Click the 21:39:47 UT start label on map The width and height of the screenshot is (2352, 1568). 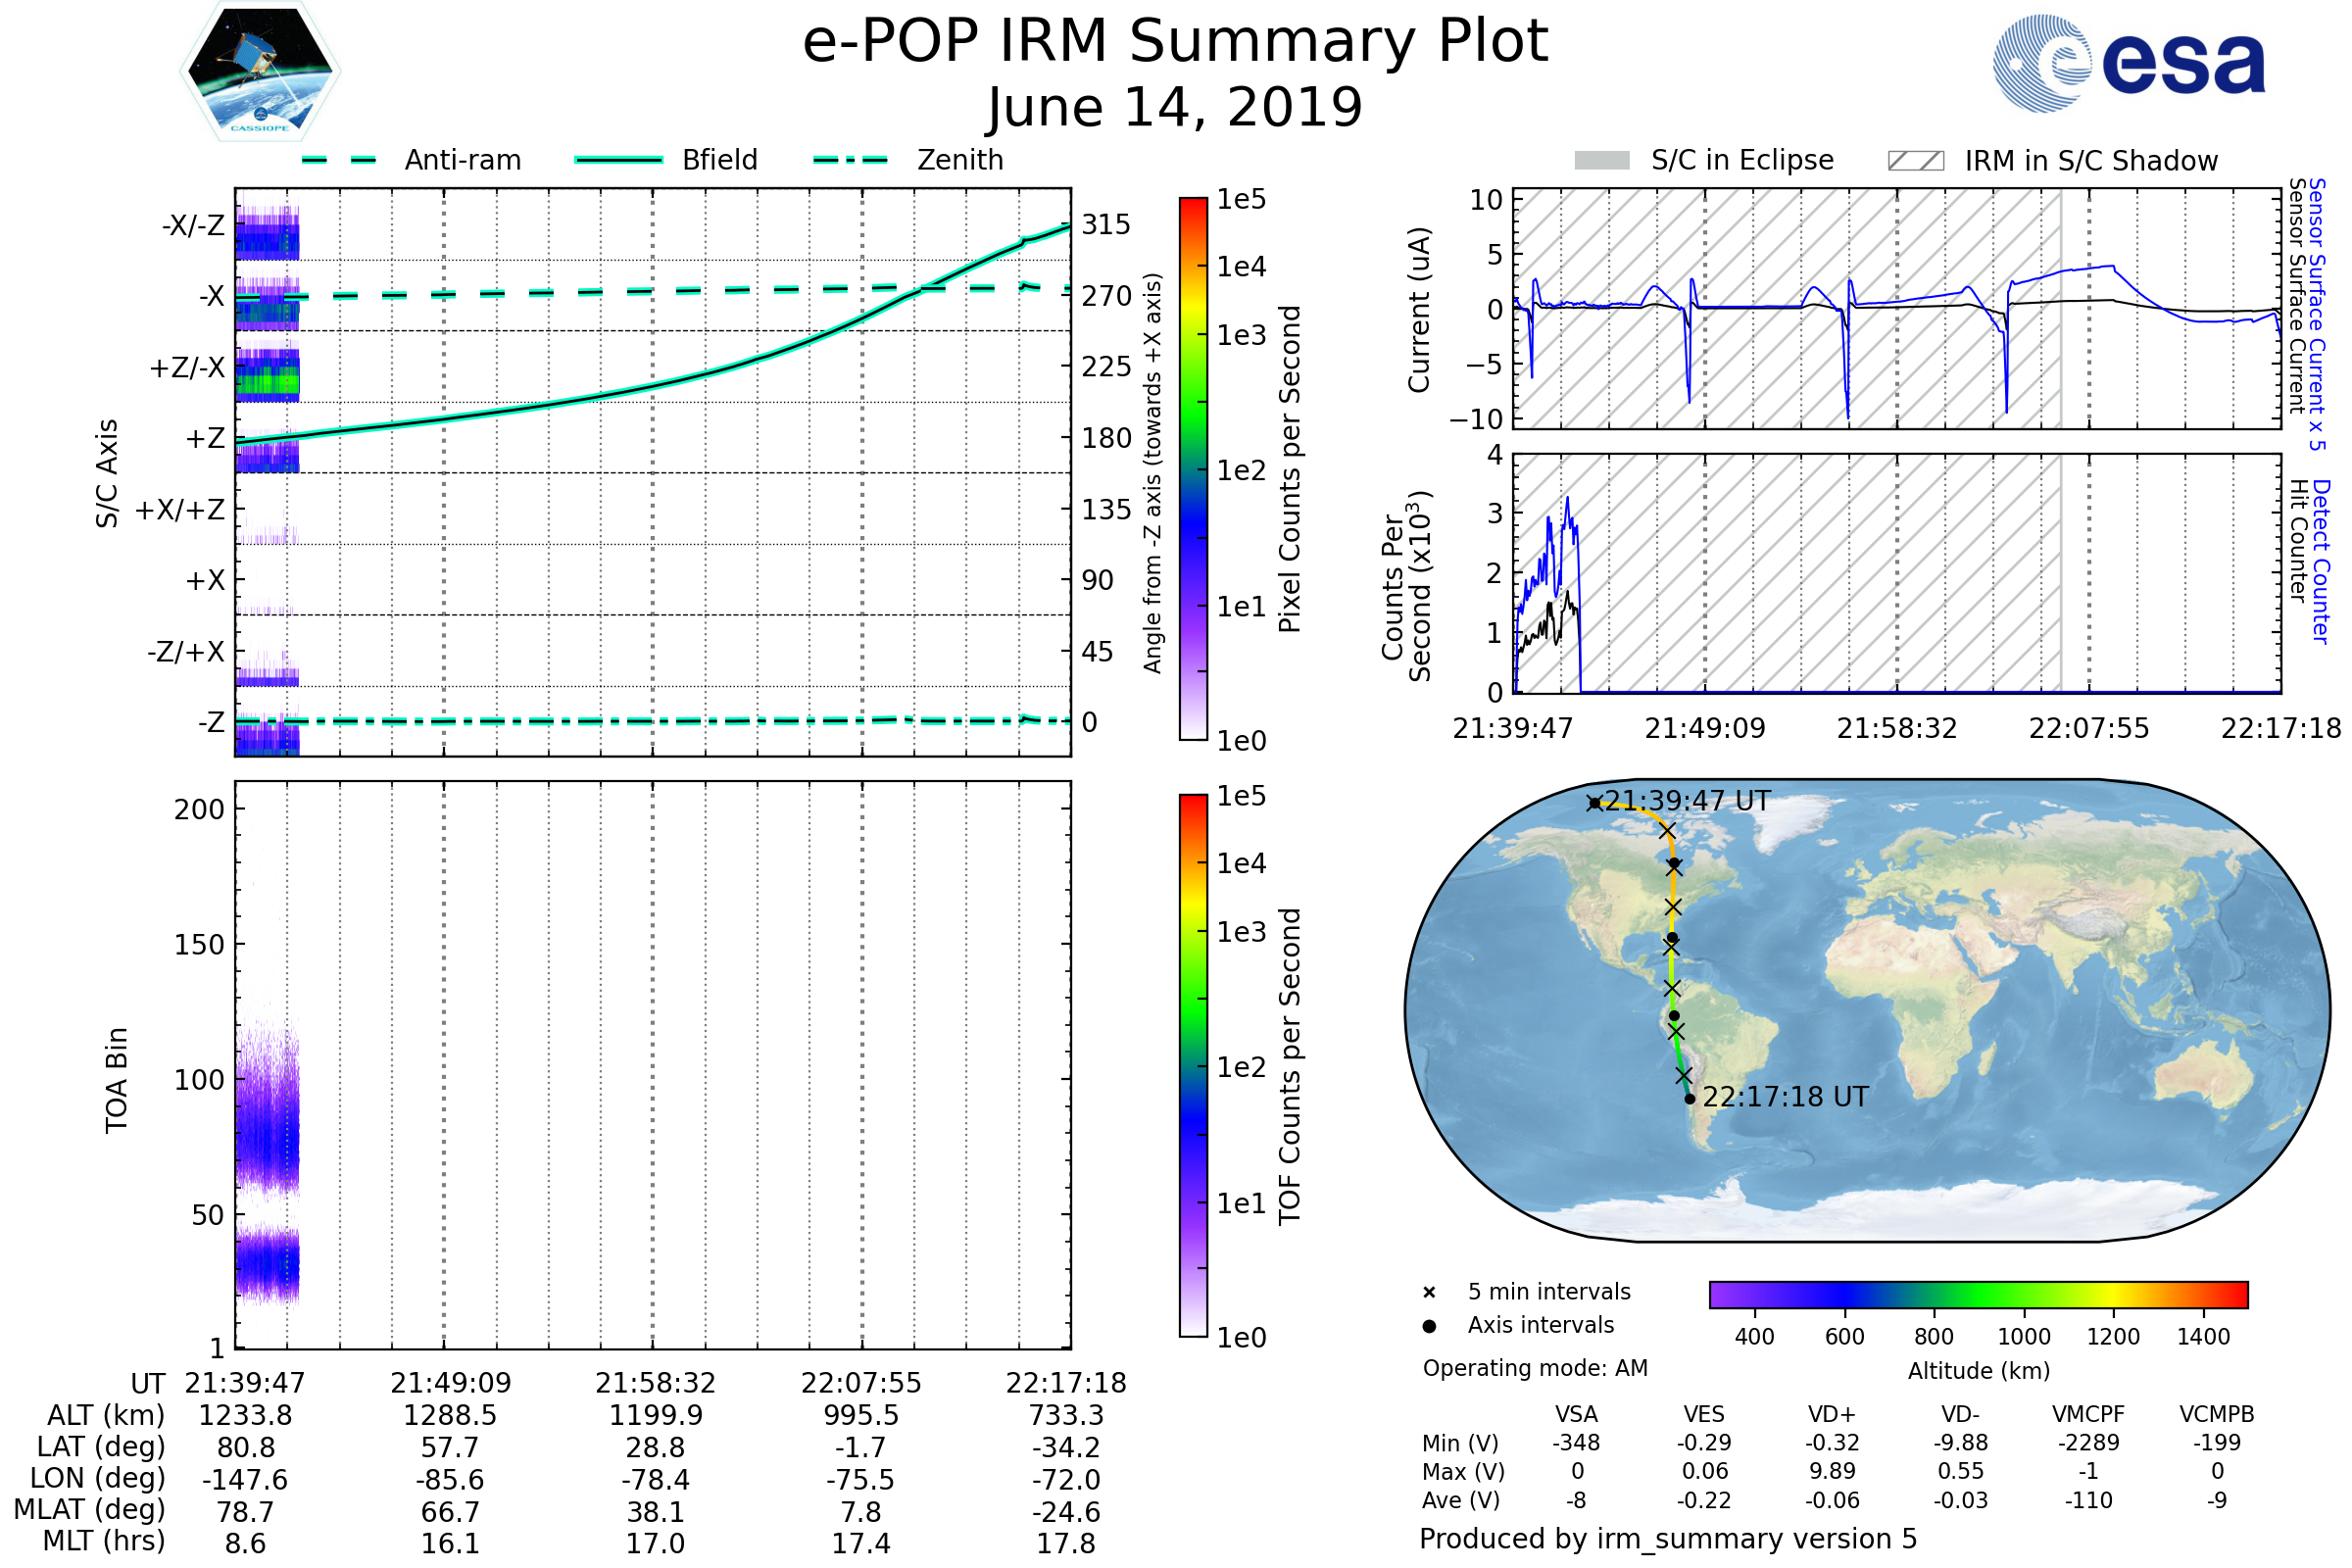1687,801
